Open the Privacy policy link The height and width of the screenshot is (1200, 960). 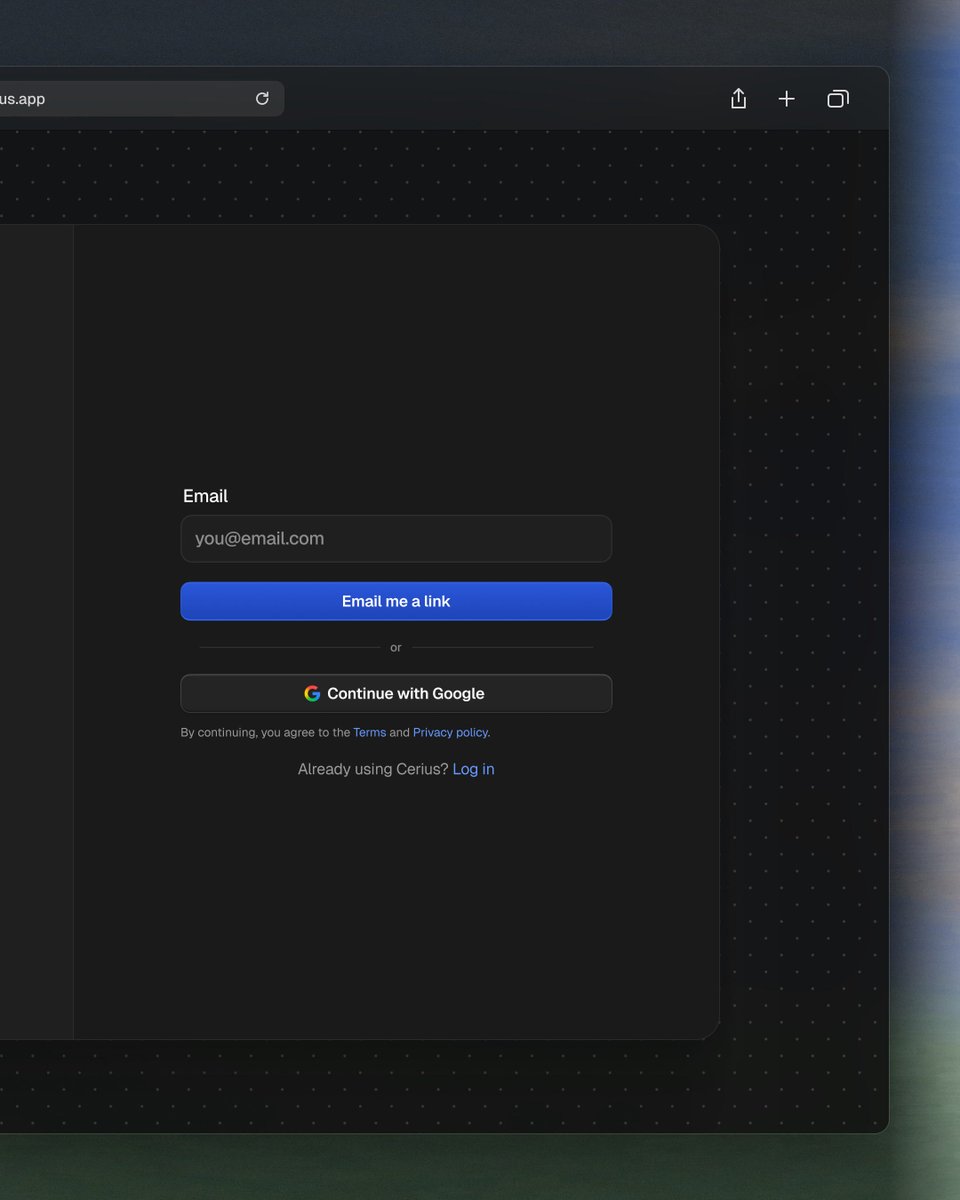(450, 732)
